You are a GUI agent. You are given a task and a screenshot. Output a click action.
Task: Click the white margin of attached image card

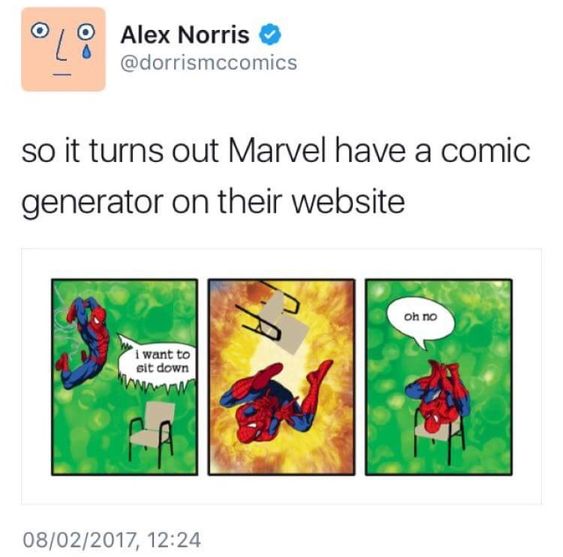[282, 490]
